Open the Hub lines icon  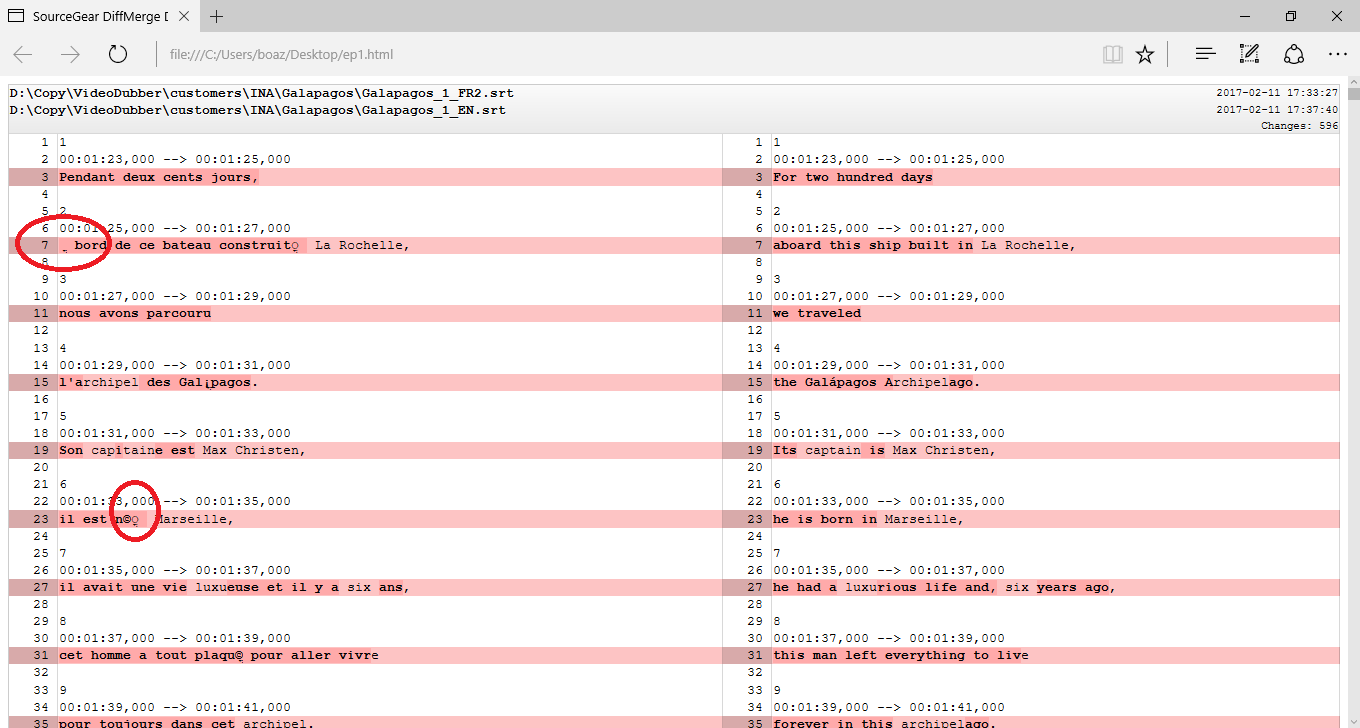[1206, 54]
